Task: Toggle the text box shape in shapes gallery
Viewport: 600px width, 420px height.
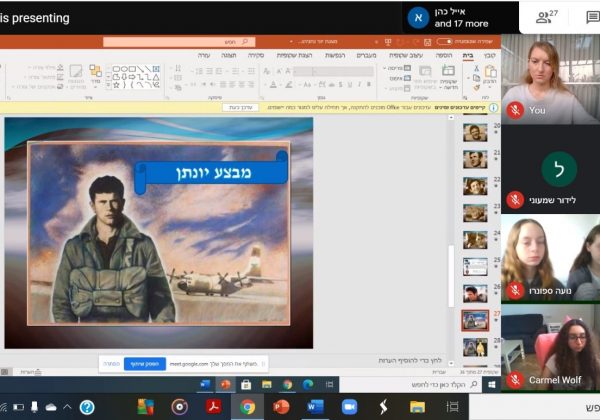Action: click(156, 69)
